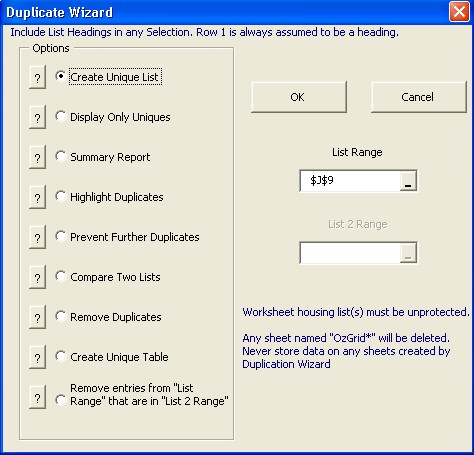
Task: Click the Cancel button
Action: pyautogui.click(x=419, y=97)
